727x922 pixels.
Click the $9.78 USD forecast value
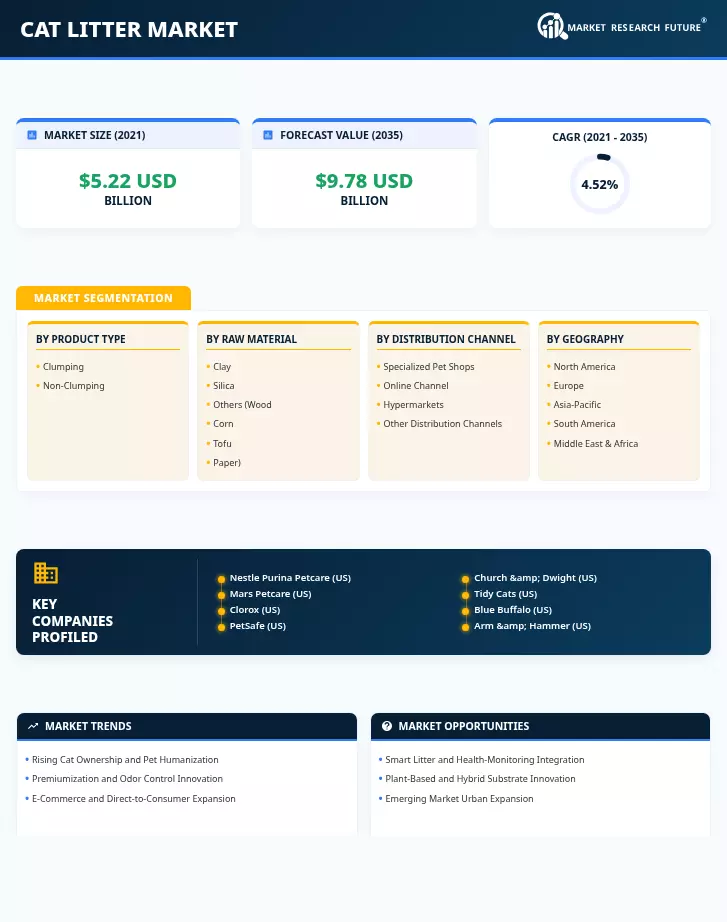[364, 181]
